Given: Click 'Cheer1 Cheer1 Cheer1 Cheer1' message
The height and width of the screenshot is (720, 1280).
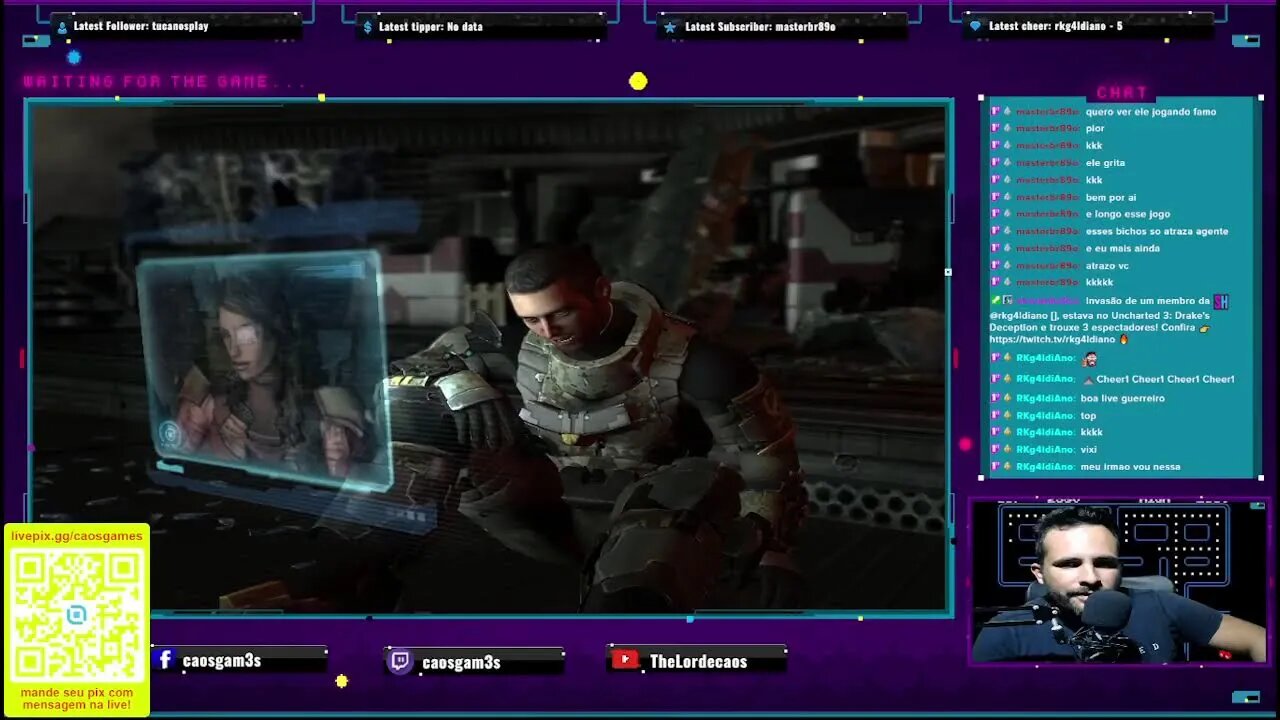Looking at the screenshot, I should tap(1165, 380).
